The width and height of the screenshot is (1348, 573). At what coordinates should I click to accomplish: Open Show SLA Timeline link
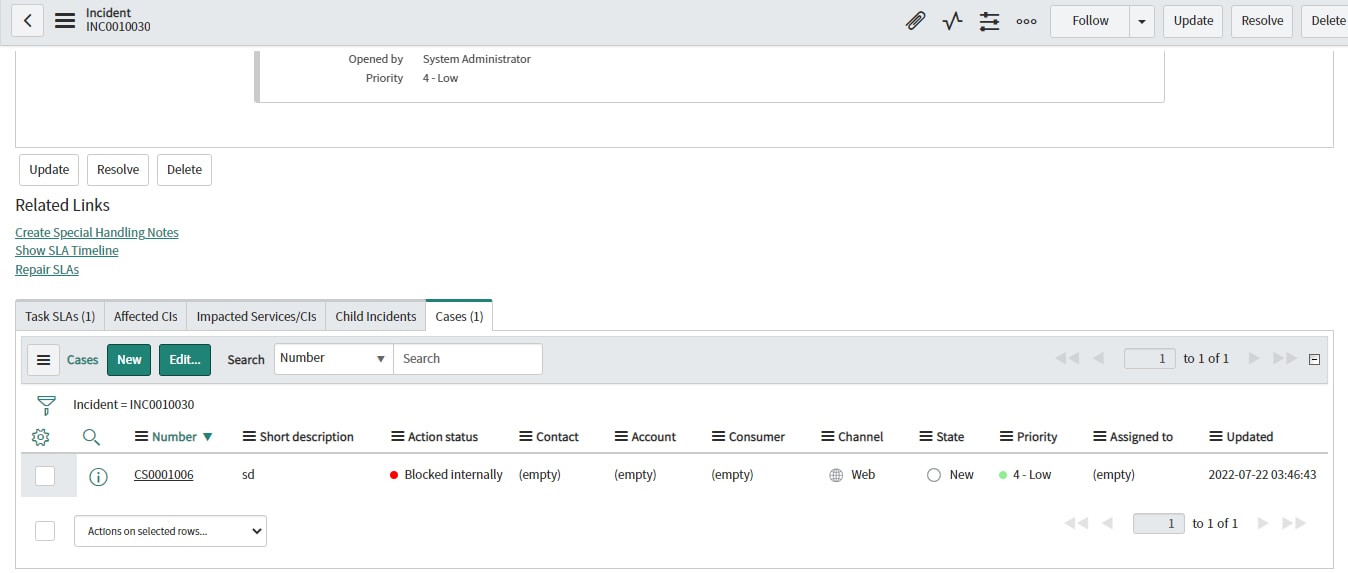coord(67,251)
